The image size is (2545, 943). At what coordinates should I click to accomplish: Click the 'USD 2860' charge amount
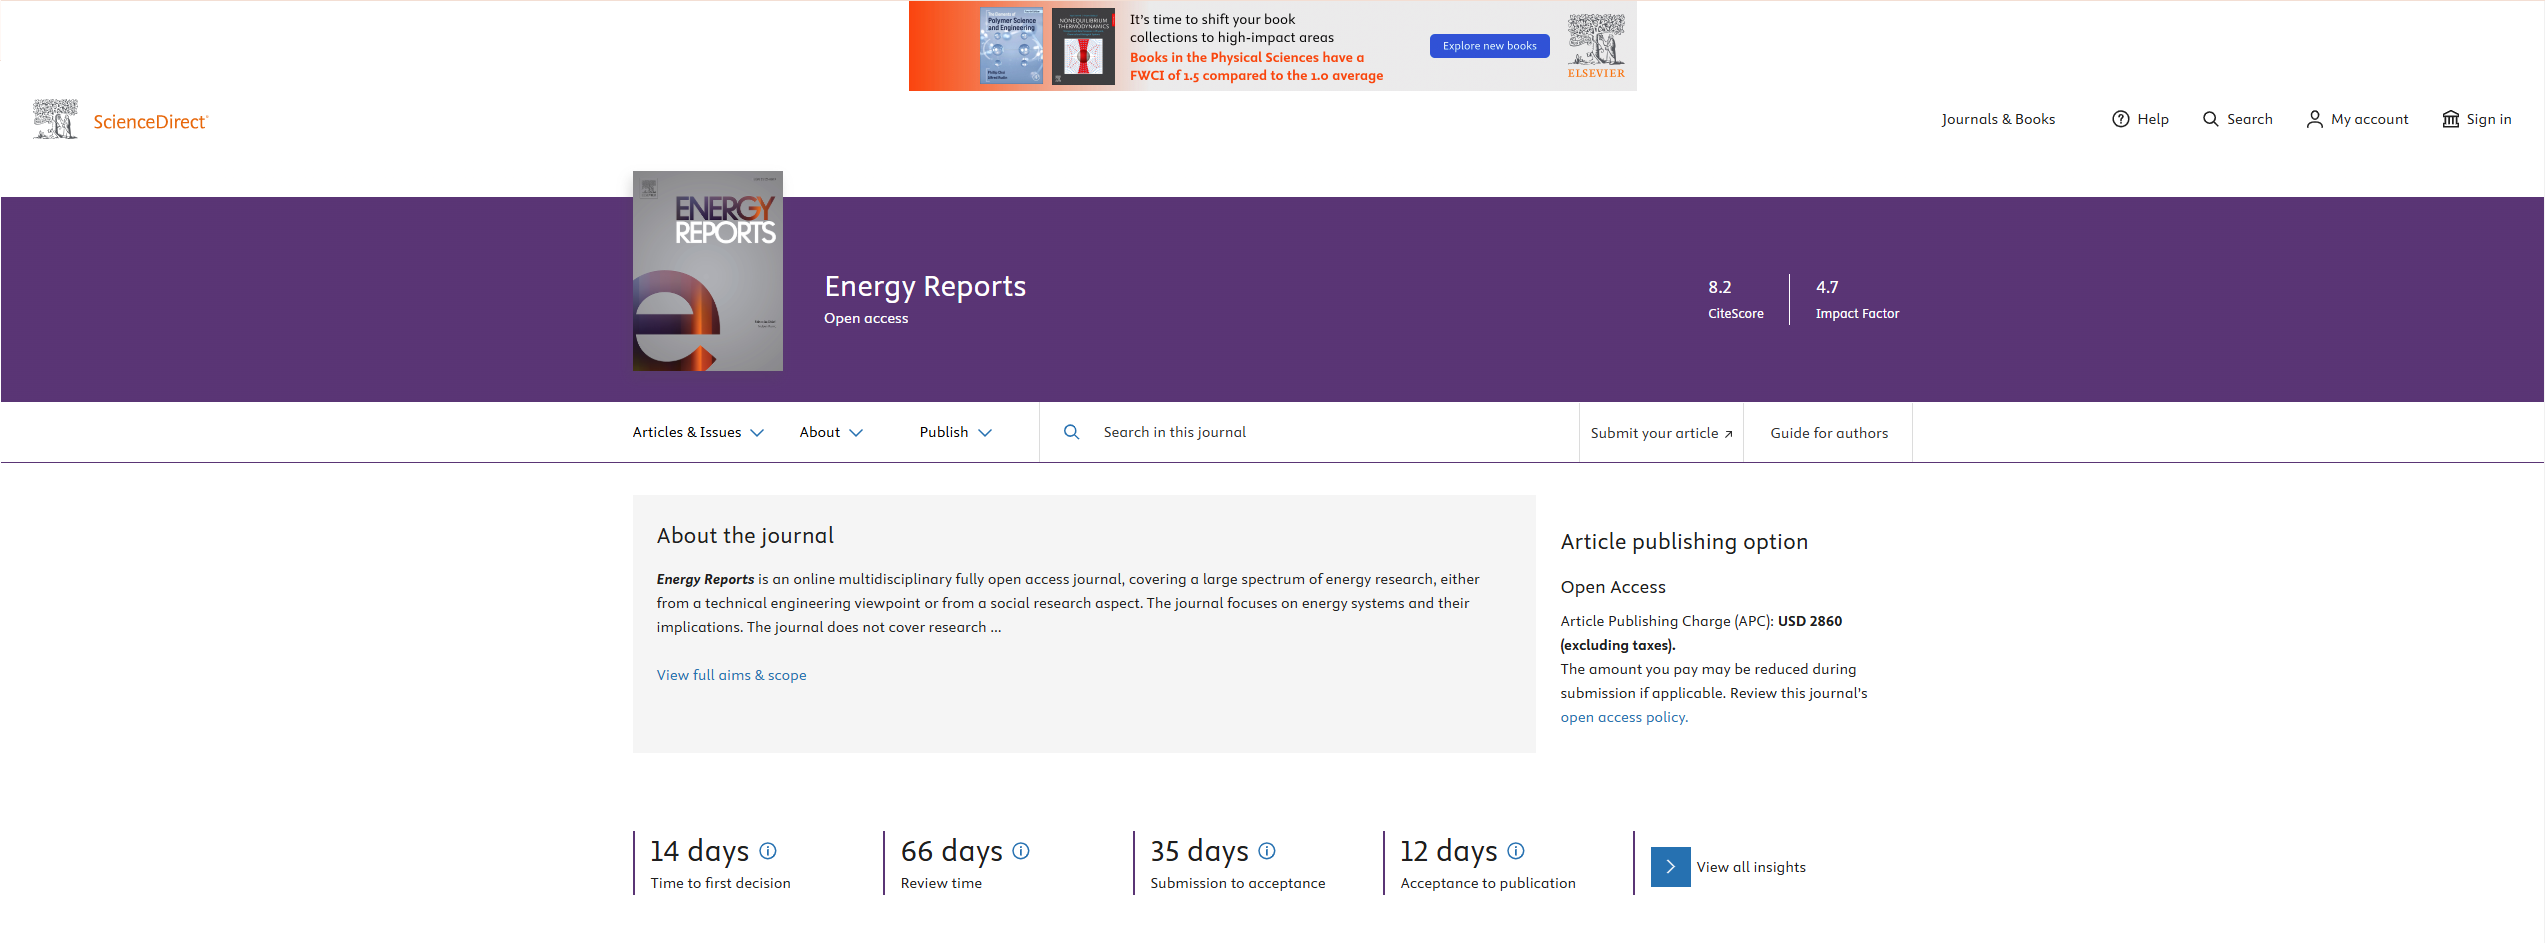tap(1809, 621)
